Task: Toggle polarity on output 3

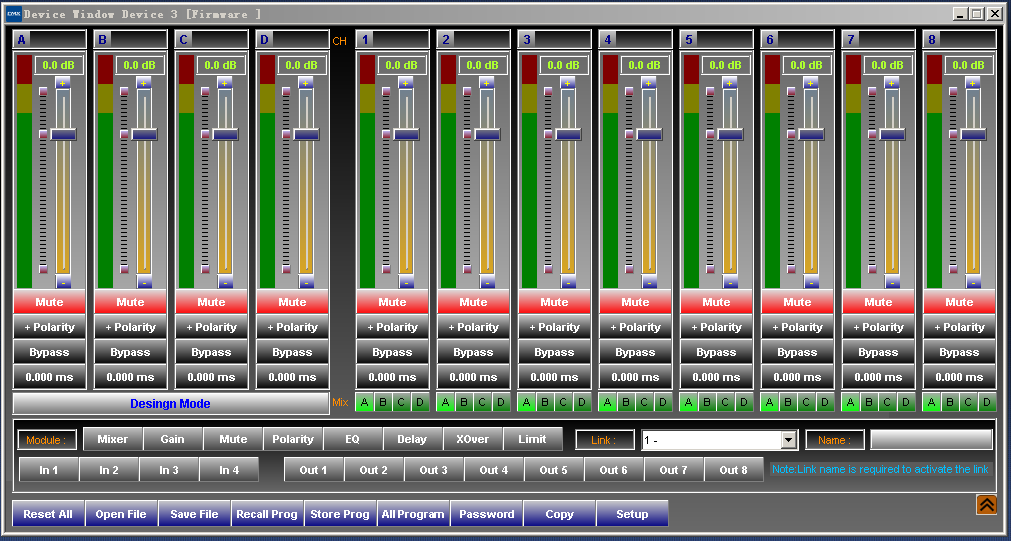Action: pyautogui.click(x=554, y=327)
